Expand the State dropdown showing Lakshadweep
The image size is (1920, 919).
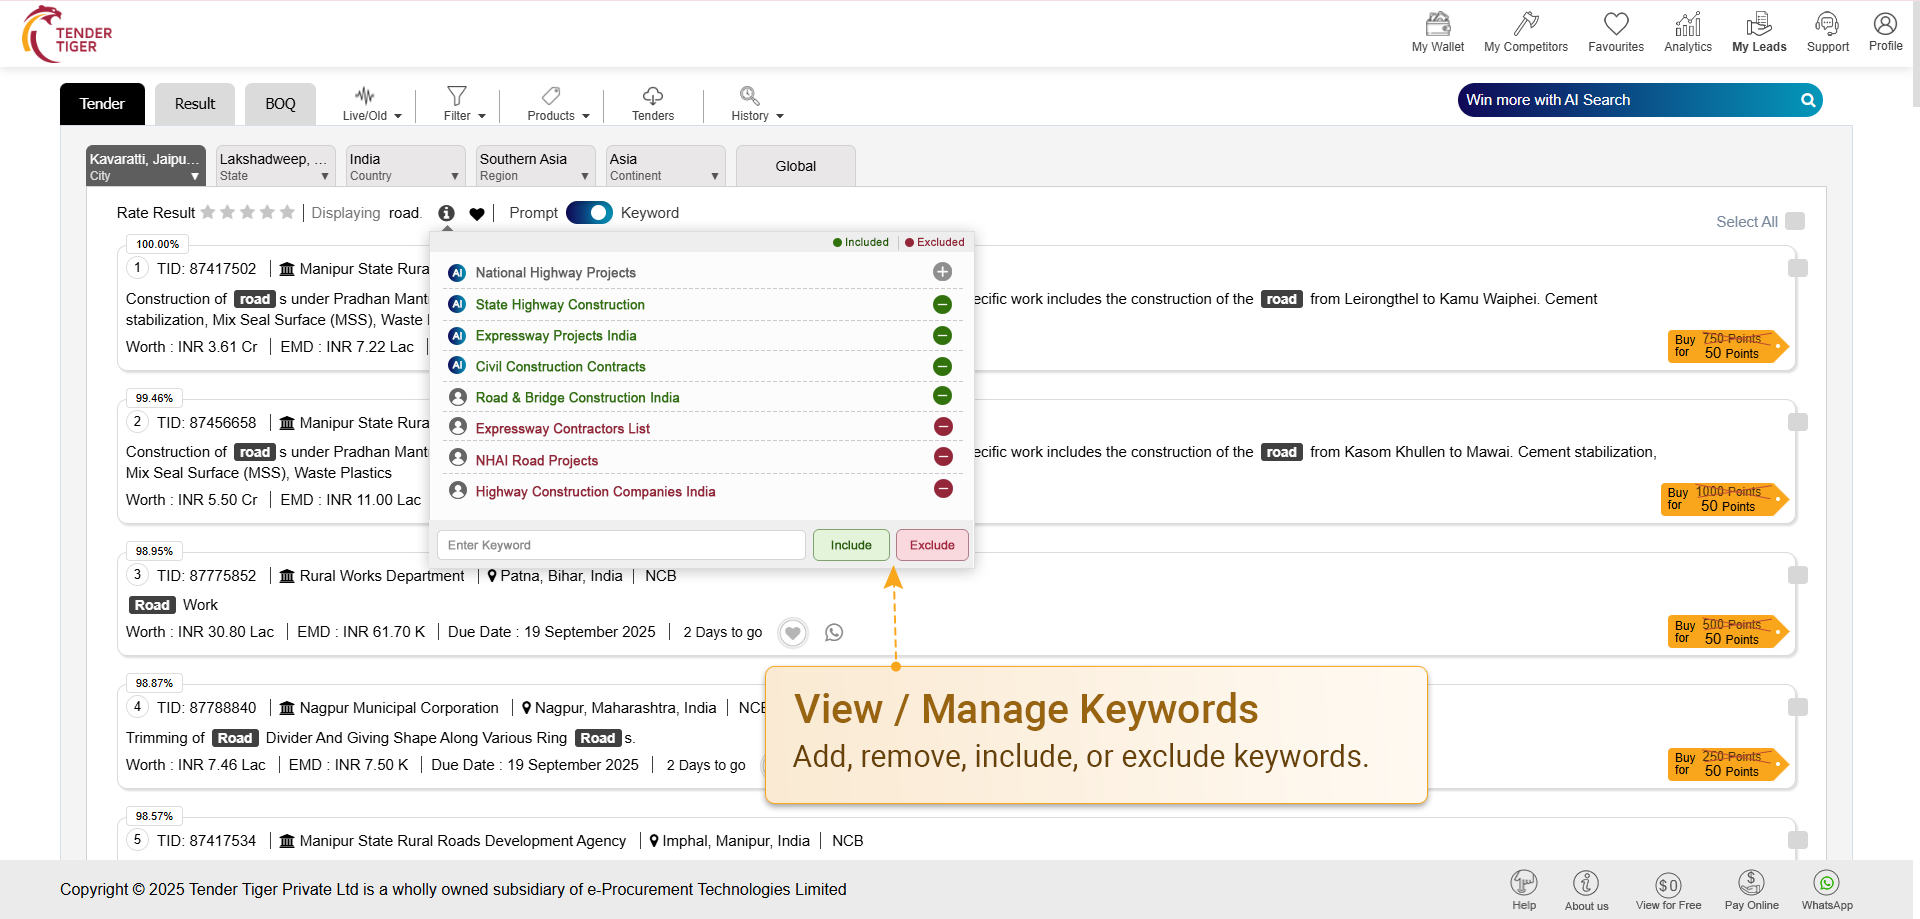(x=275, y=166)
